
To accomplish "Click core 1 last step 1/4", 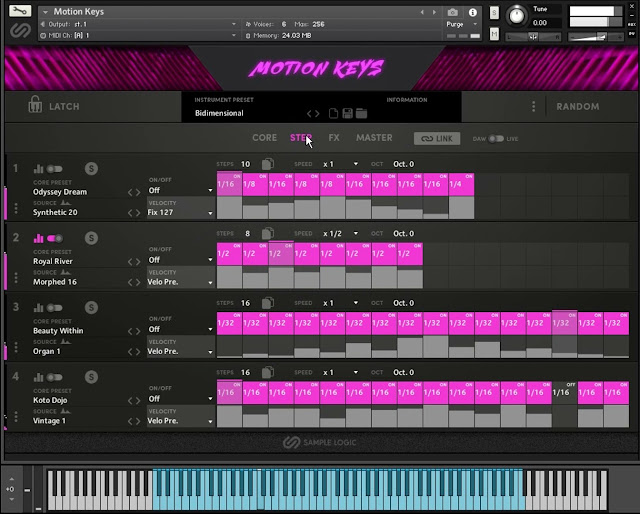I will [461, 184].
